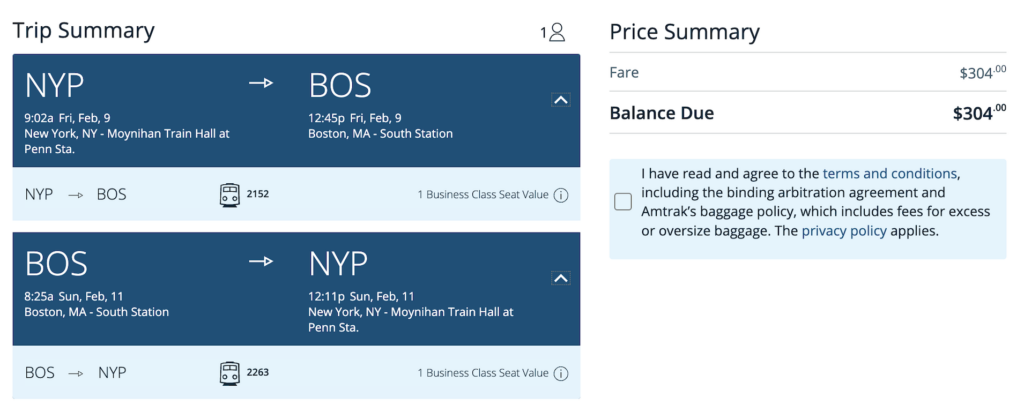Collapse the NYP to BOS trip details

pyautogui.click(x=561, y=100)
